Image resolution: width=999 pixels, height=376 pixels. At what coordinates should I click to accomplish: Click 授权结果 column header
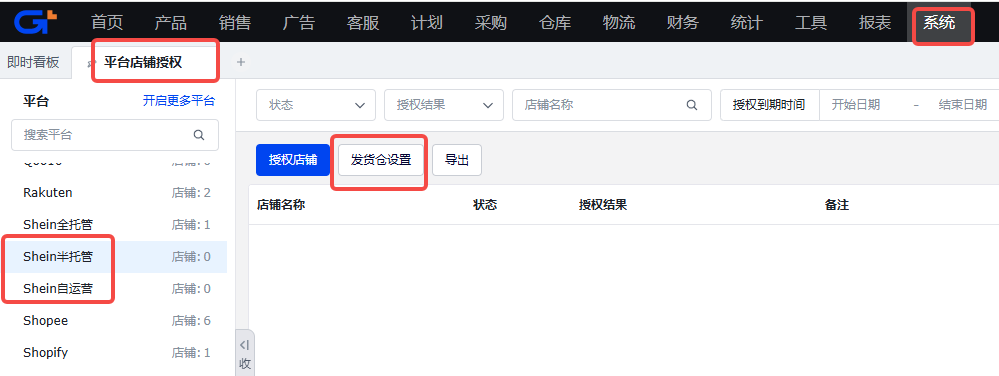point(603,205)
